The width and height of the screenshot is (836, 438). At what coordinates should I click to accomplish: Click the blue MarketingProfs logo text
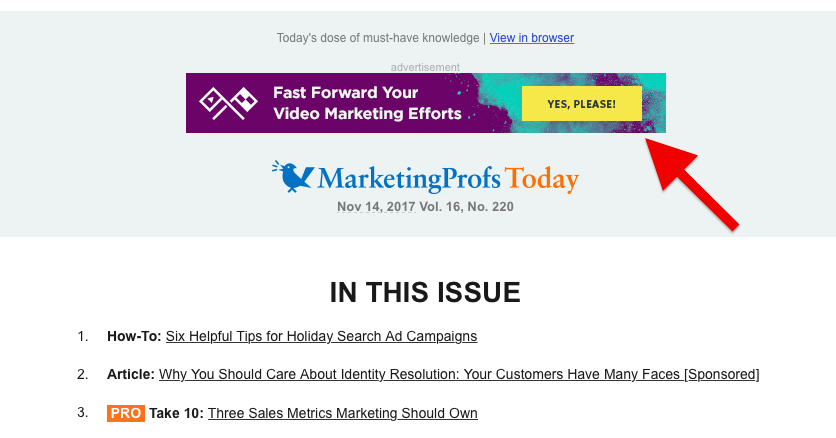click(x=409, y=179)
